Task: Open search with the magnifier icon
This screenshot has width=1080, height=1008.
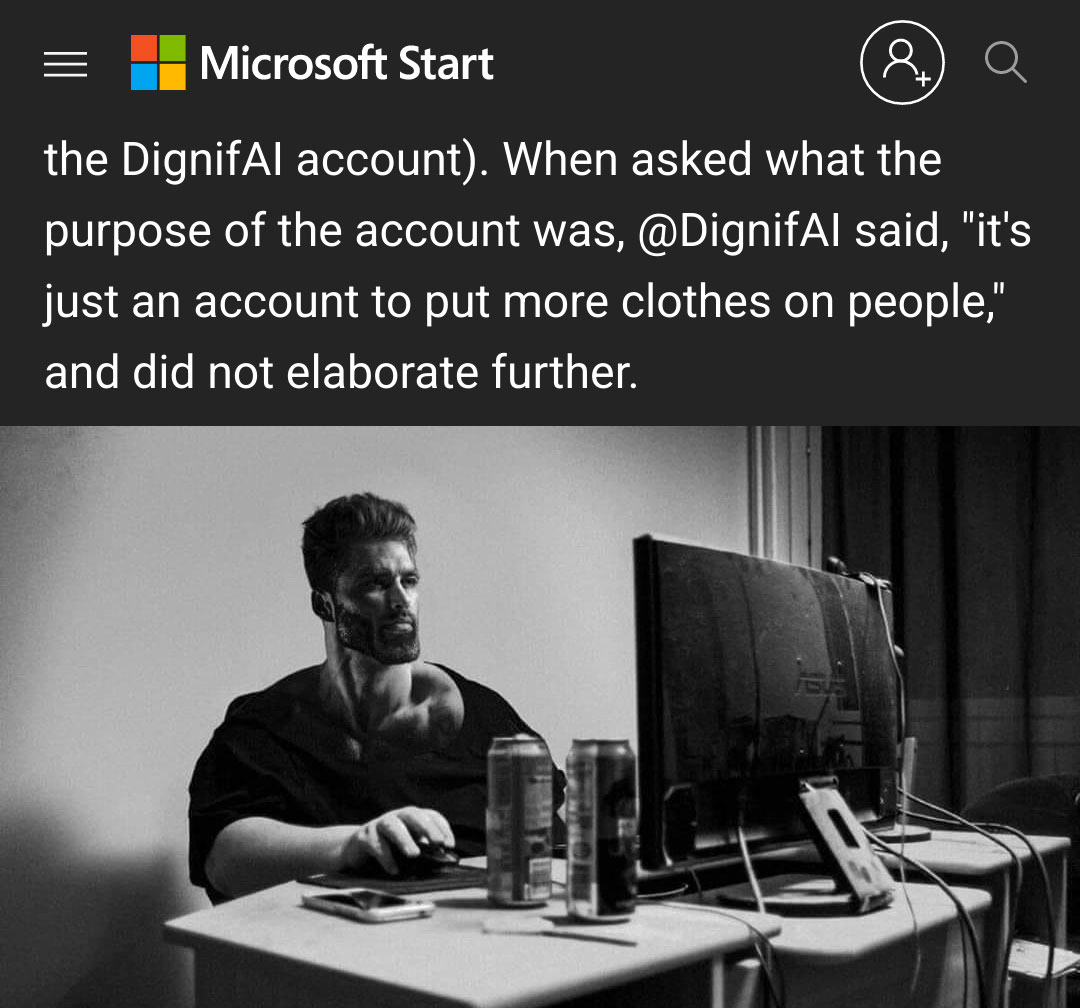Action: pyautogui.click(x=1006, y=63)
